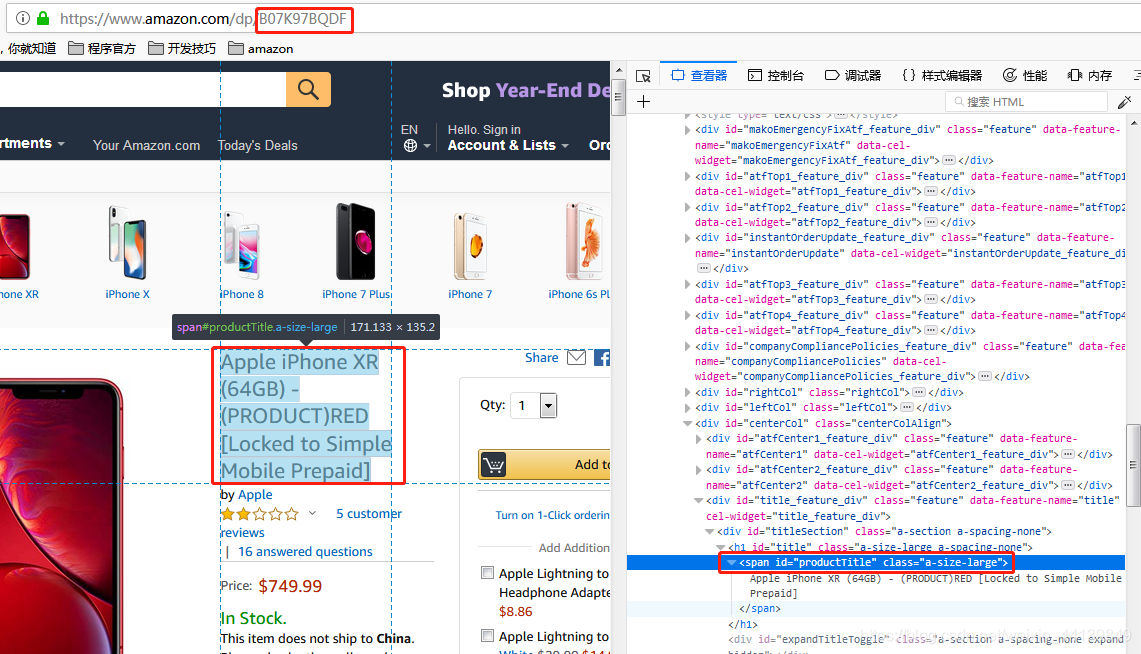Viewport: 1141px width, 654px height.
Task: Select the highlighted productTitle span row
Action: coord(875,562)
